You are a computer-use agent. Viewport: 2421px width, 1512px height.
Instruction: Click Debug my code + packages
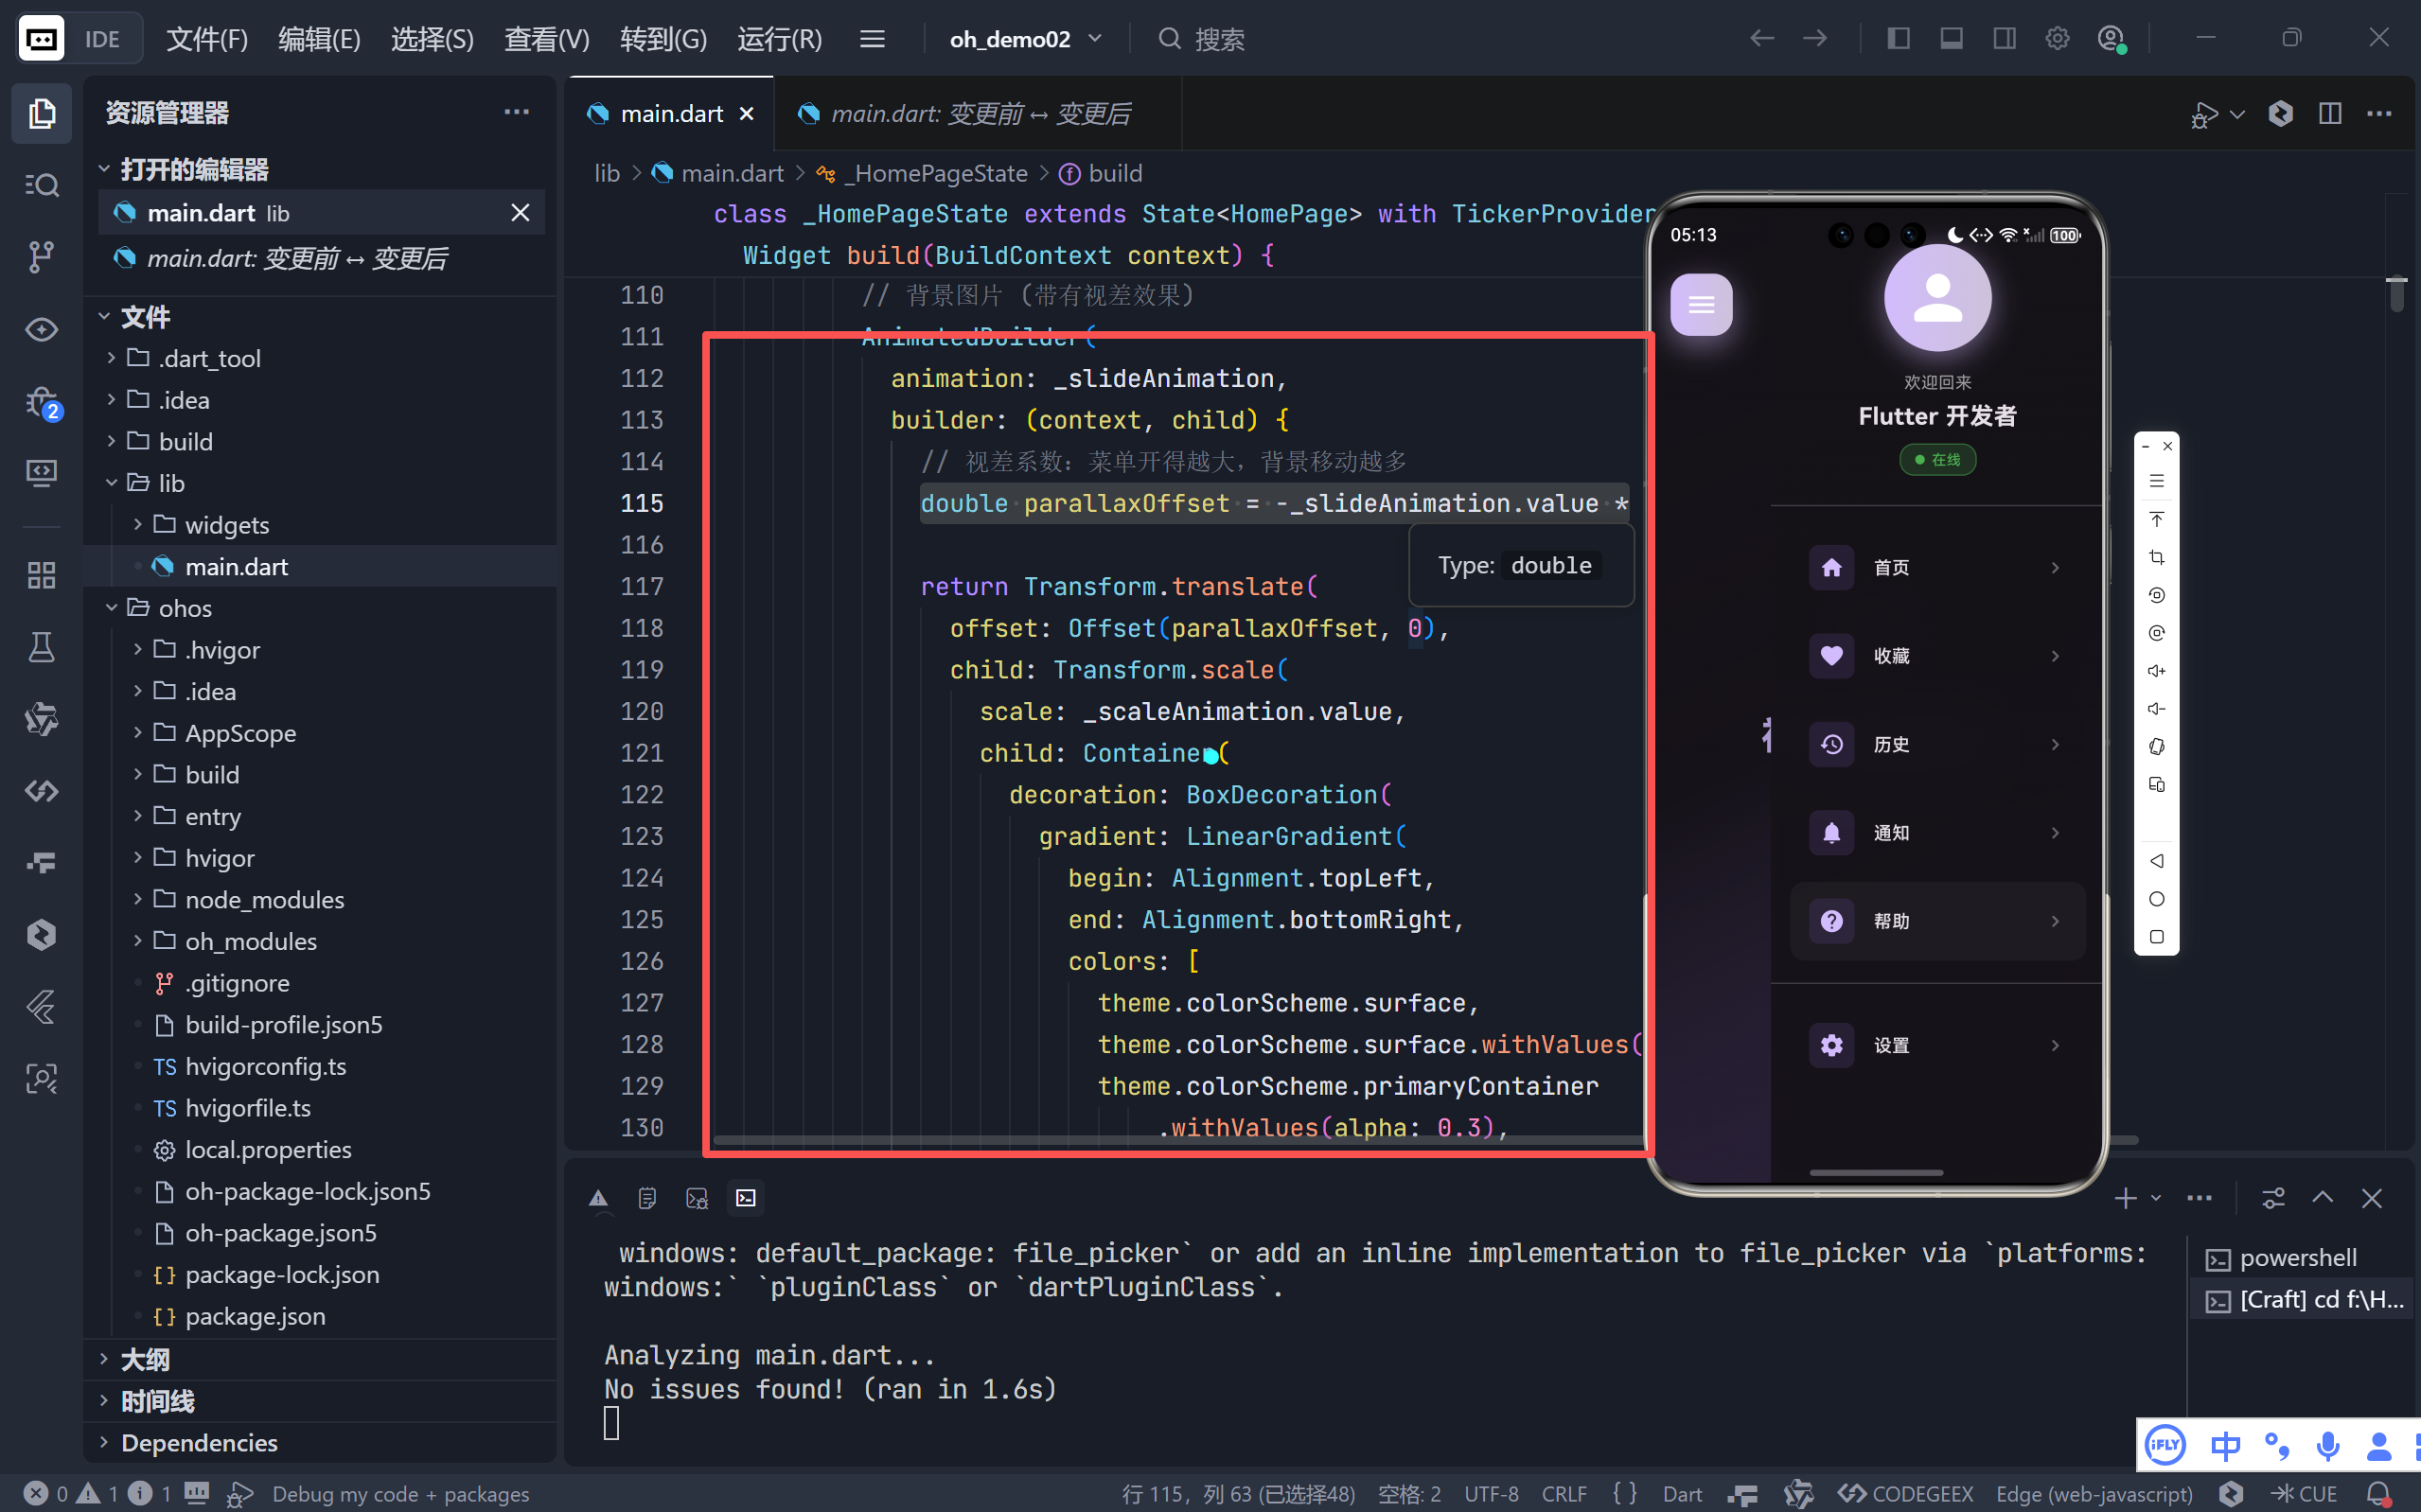400,1493
